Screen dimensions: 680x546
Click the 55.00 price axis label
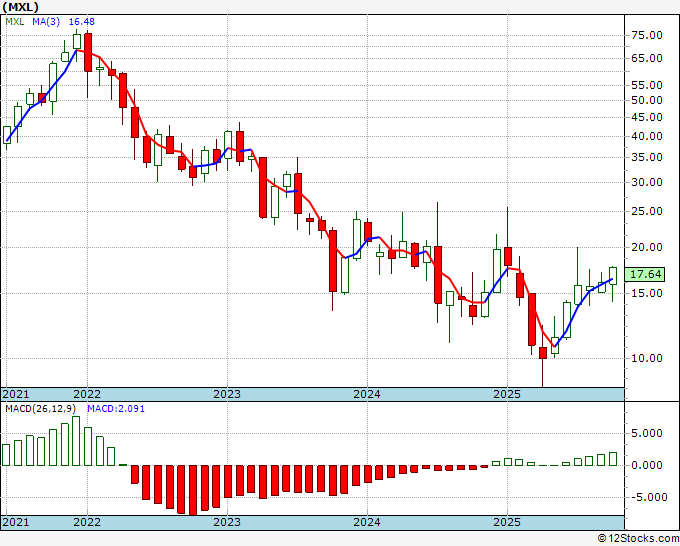(647, 85)
